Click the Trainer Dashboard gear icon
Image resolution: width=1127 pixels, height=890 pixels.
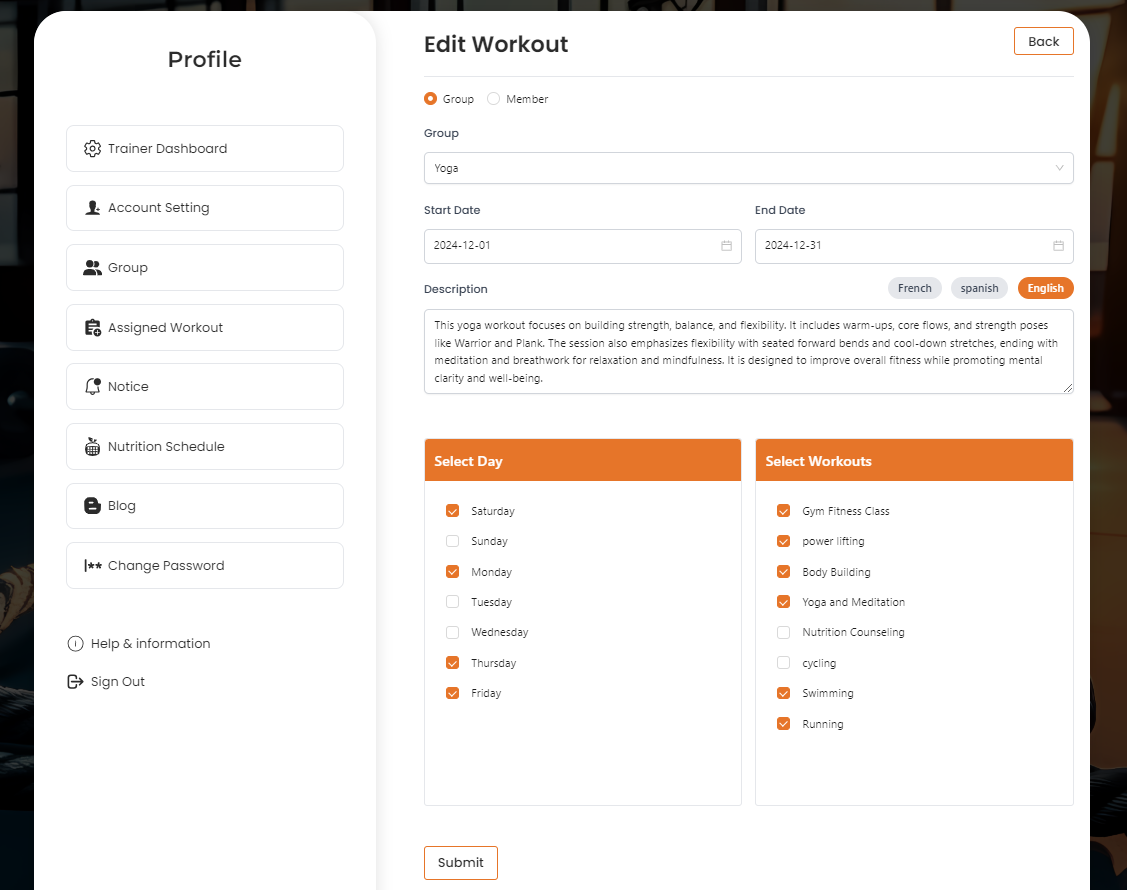(x=92, y=148)
